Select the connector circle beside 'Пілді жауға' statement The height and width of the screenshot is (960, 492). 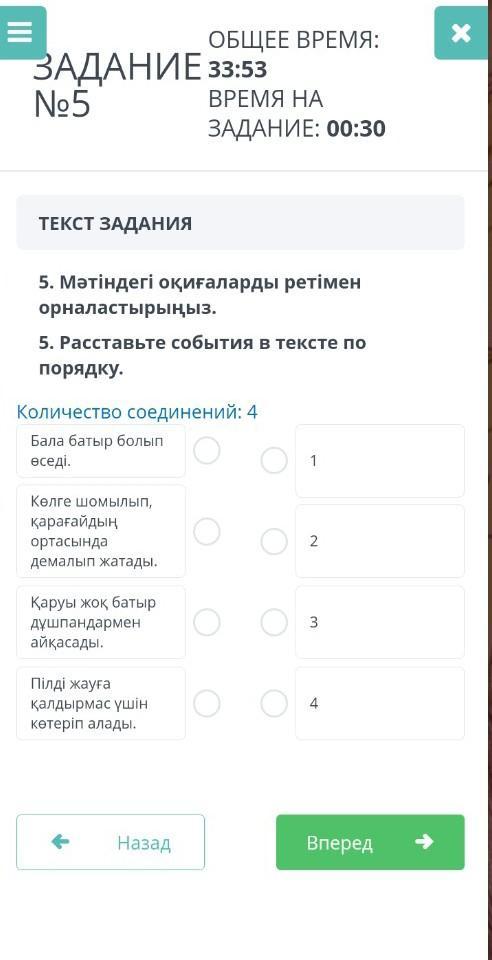pyautogui.click(x=207, y=703)
